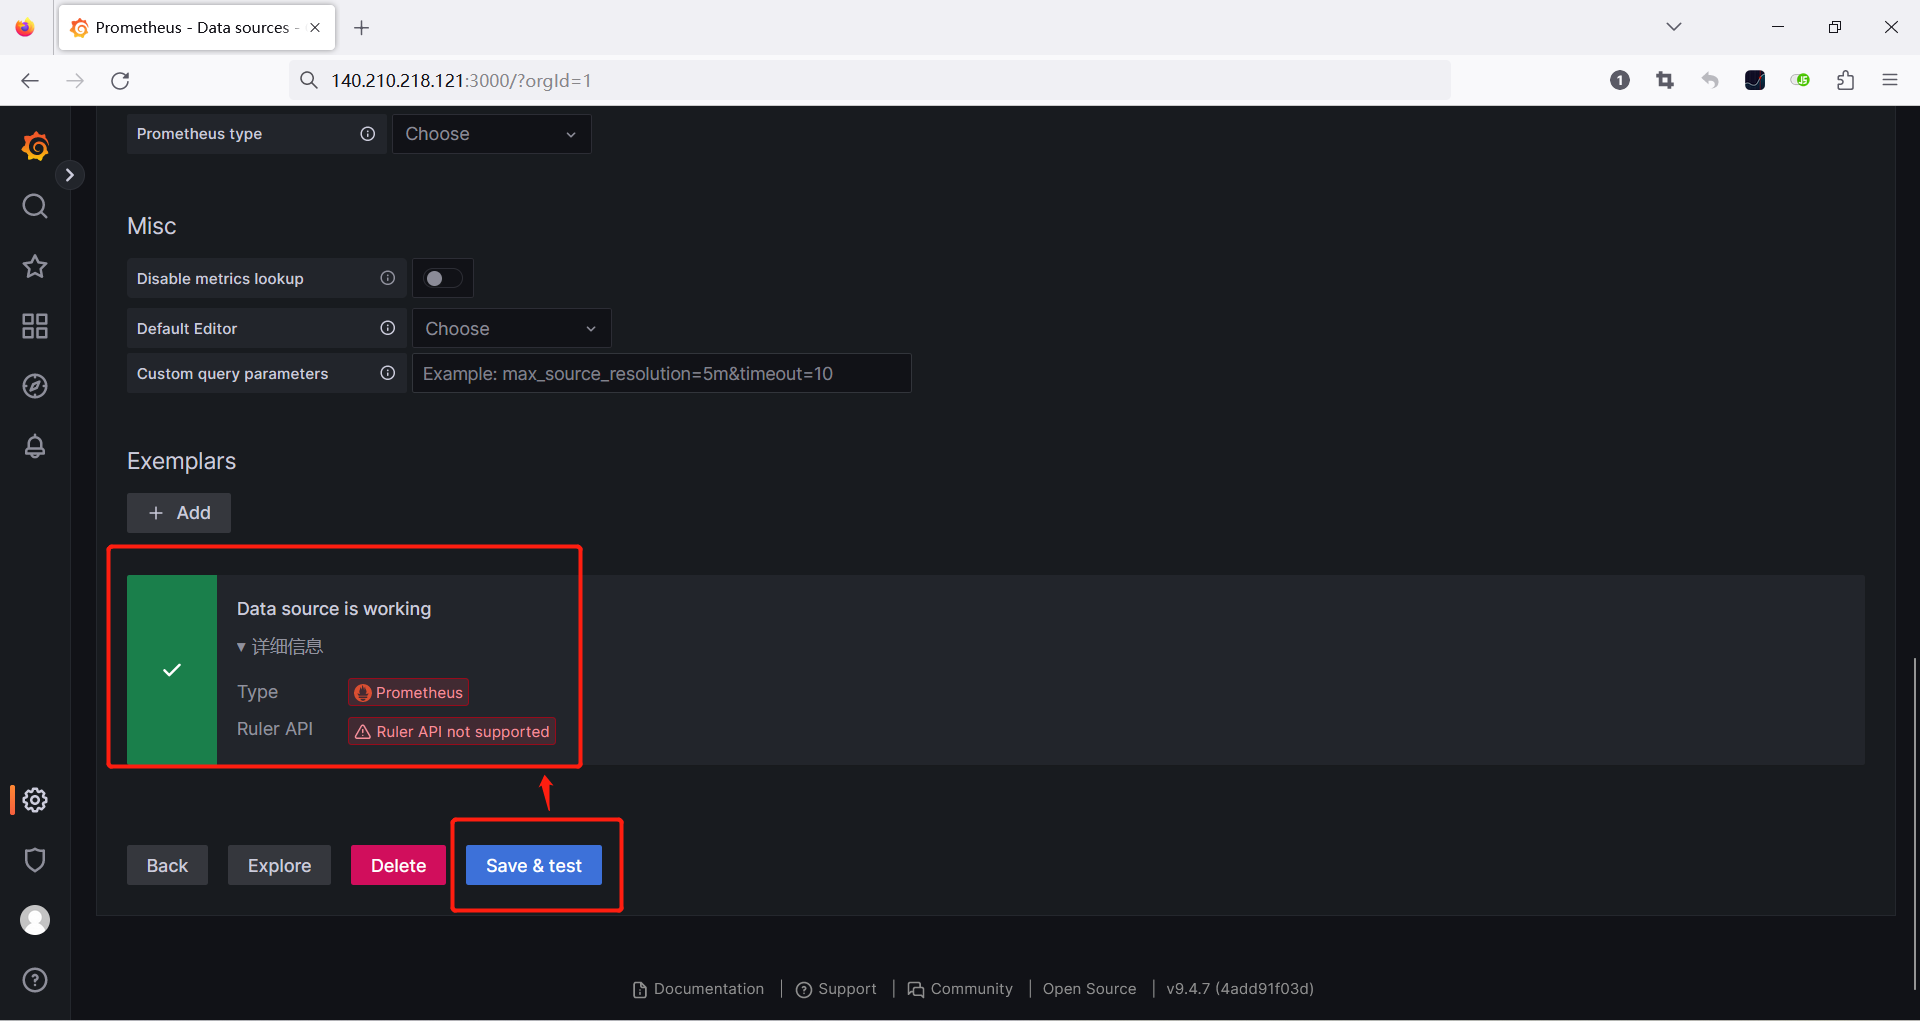The image size is (1920, 1021).
Task: Delete the data source
Action: click(x=398, y=866)
